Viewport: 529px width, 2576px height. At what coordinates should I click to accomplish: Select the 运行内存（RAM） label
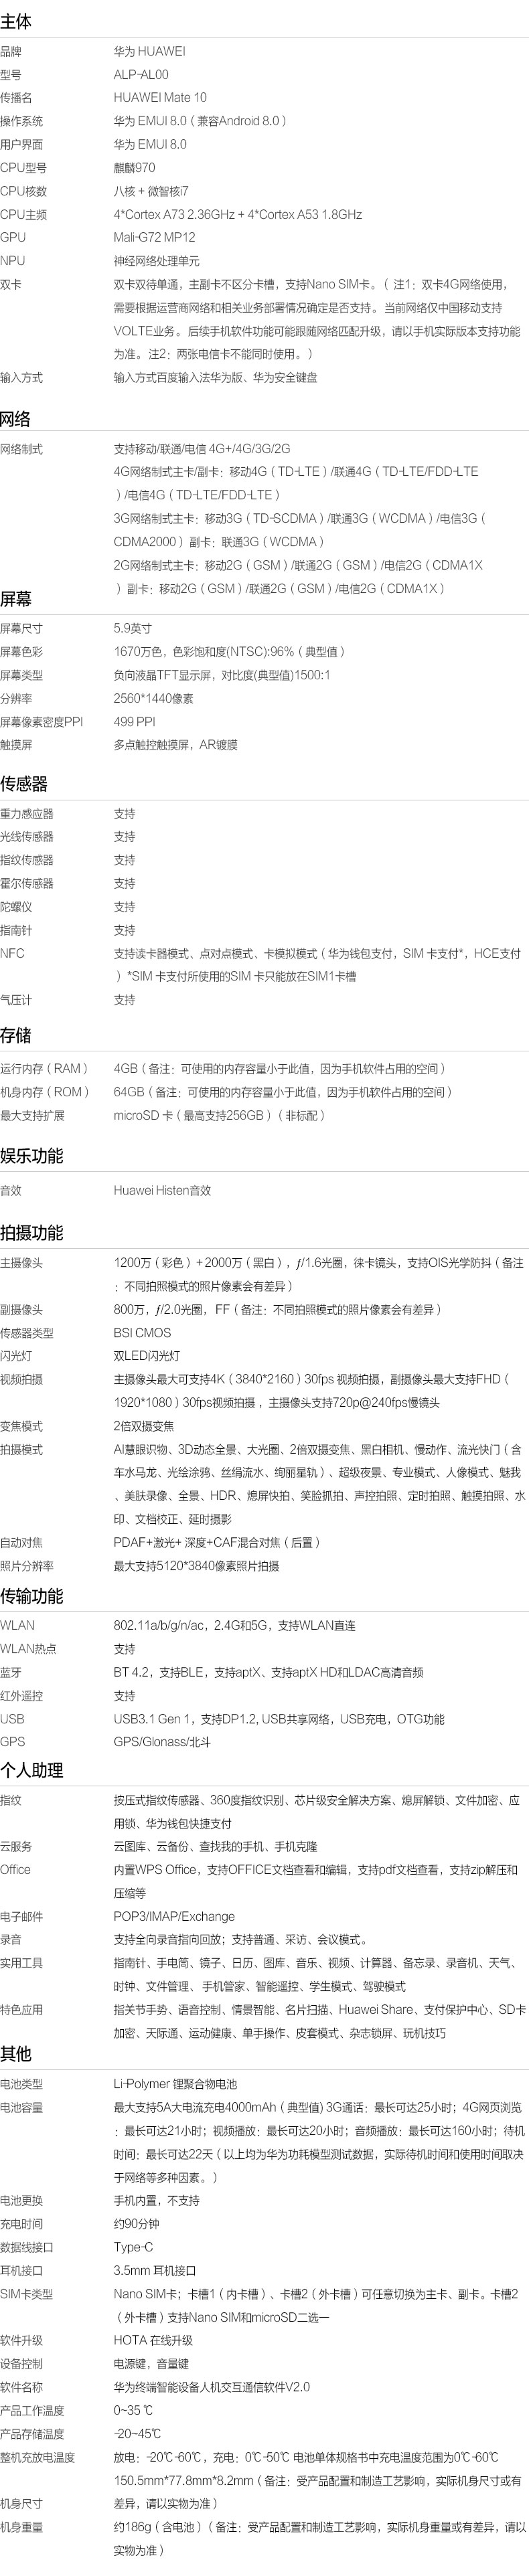pos(45,1069)
